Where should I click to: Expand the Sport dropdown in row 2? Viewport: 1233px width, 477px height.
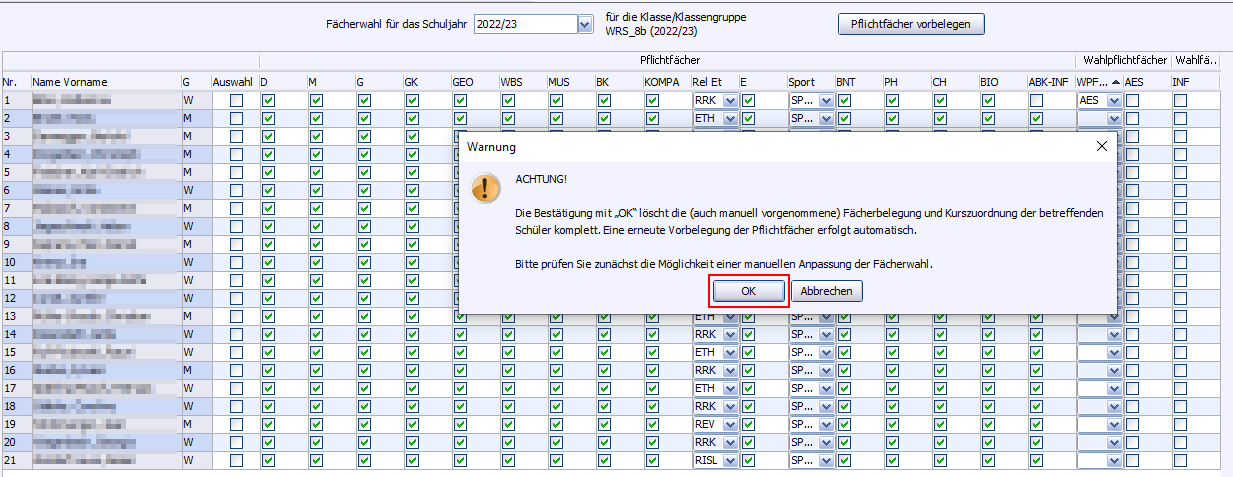click(826, 119)
